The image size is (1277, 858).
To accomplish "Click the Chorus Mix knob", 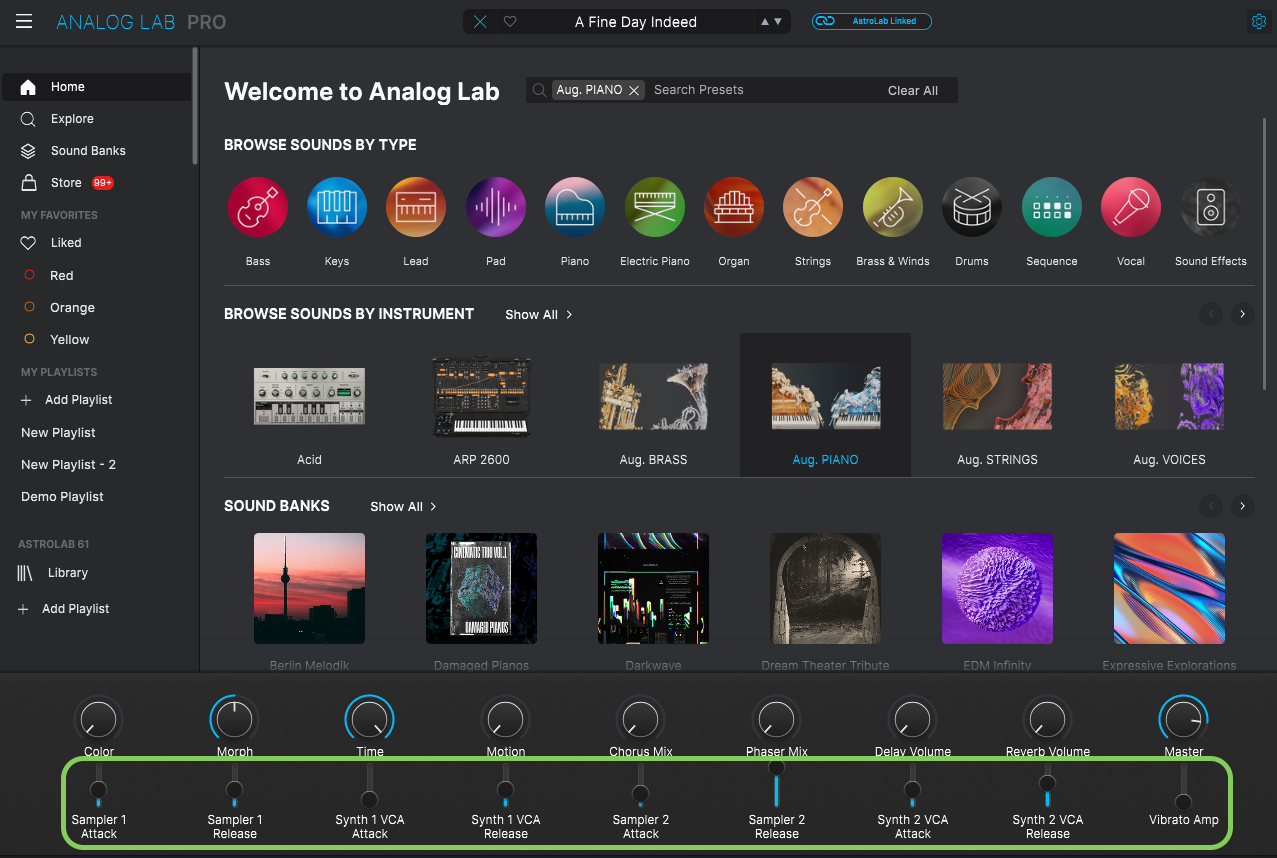I will (x=640, y=719).
